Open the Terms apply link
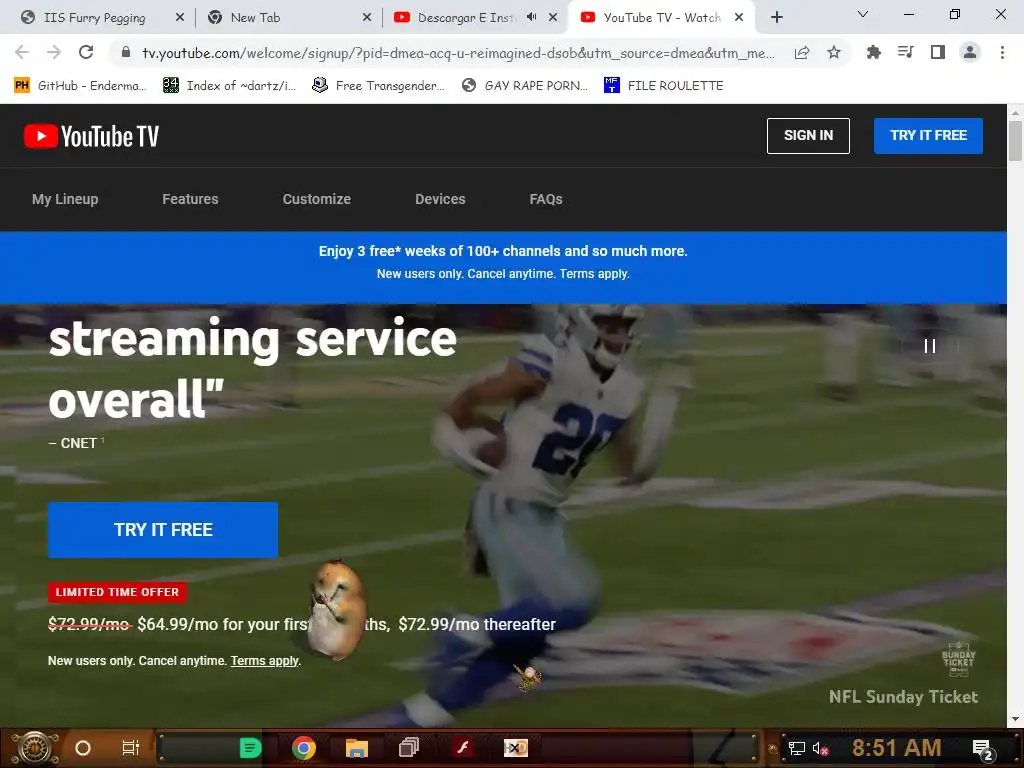Viewport: 1024px width, 768px height. tap(264, 661)
